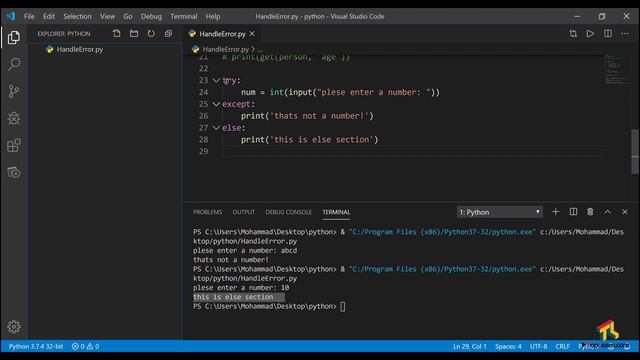Open the View menu
The width and height of the screenshot is (640, 360).
(x=107, y=16)
